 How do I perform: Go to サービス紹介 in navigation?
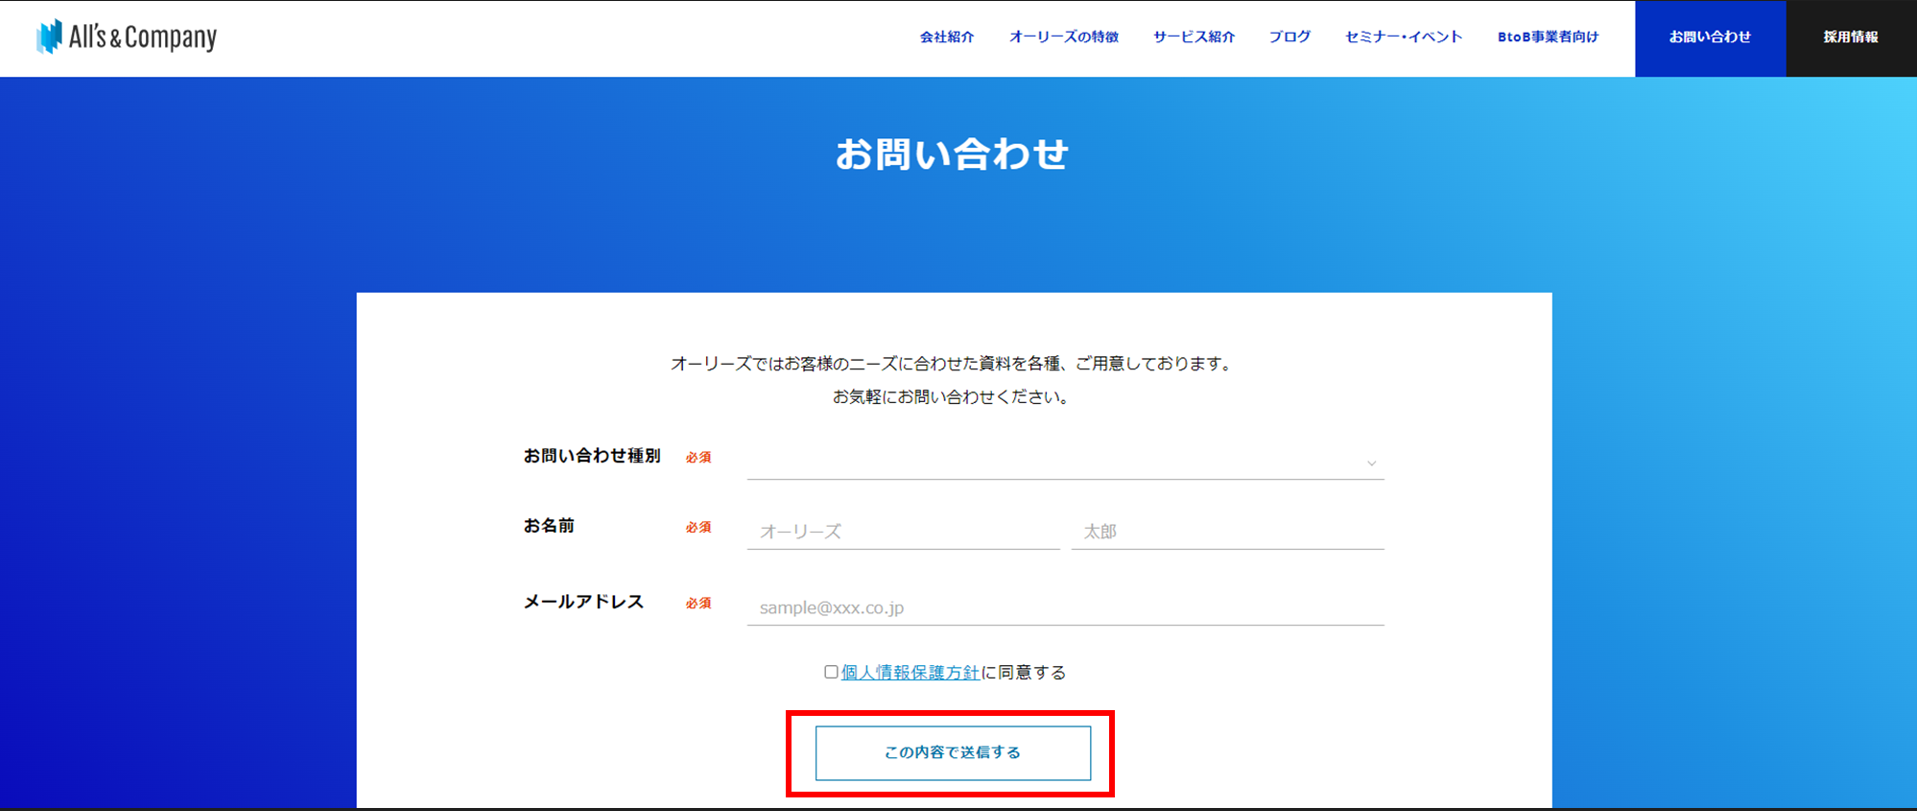tap(1194, 37)
